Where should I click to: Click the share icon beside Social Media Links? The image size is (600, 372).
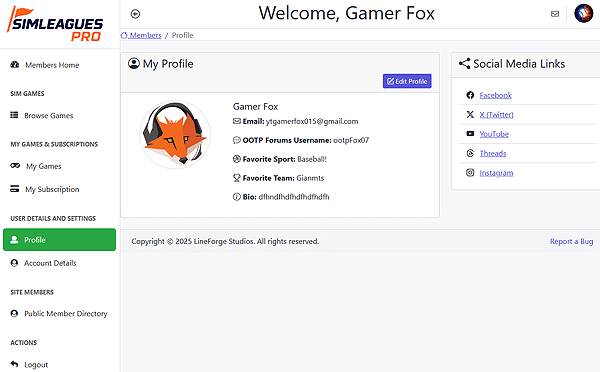465,64
